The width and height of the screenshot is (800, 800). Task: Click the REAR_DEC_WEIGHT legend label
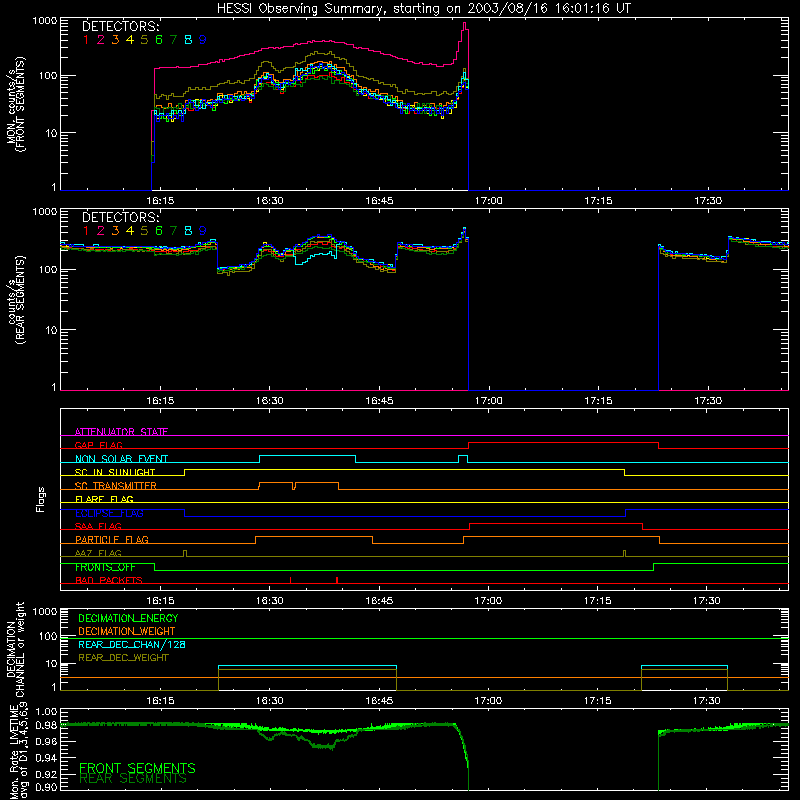[123, 658]
